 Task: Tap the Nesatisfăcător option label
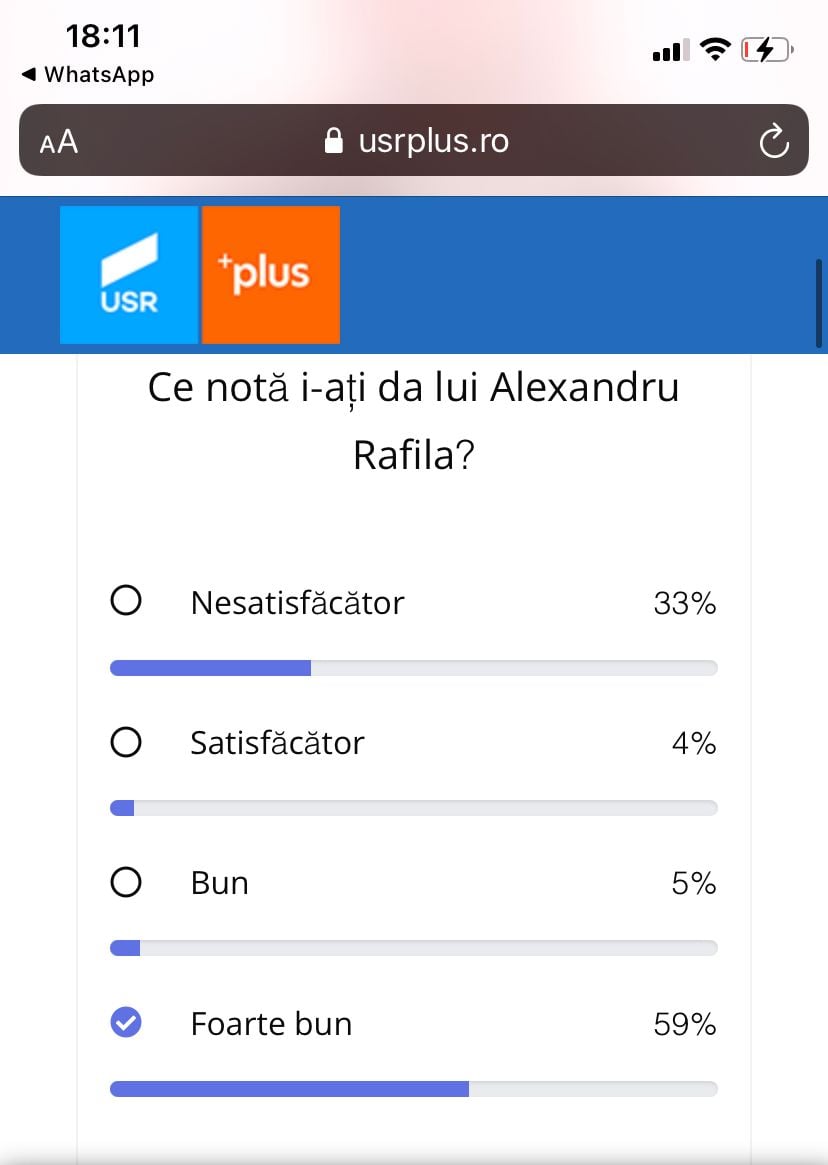(297, 603)
